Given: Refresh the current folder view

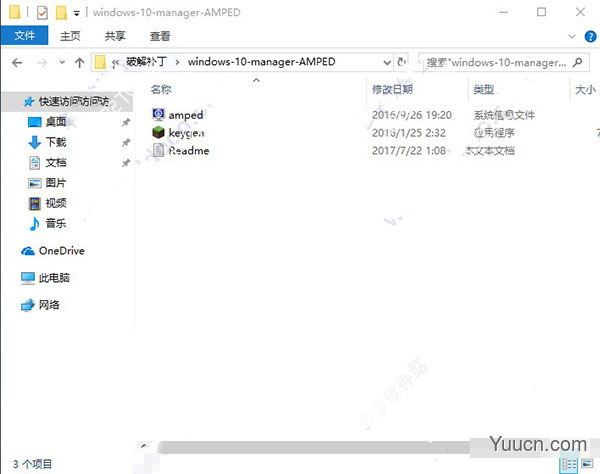Looking at the screenshot, I should pos(401,62).
